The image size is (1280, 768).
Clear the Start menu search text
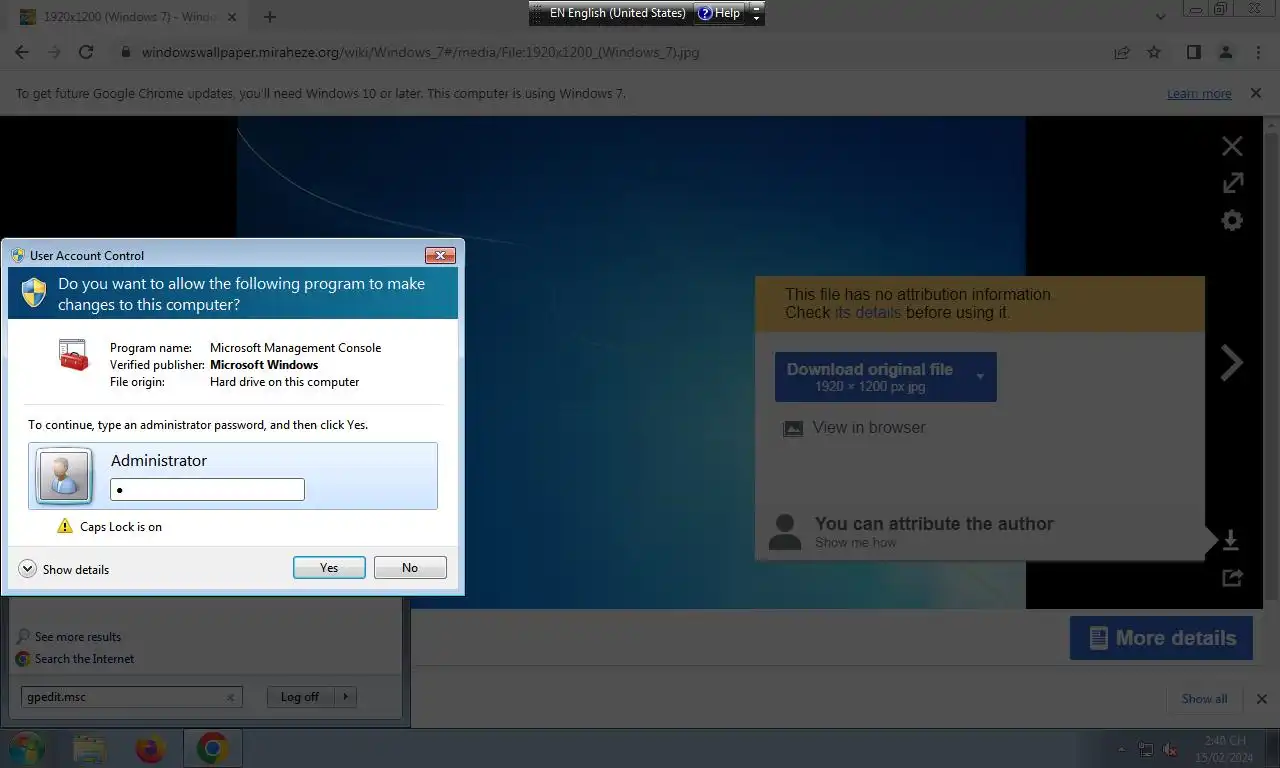pyautogui.click(x=231, y=698)
